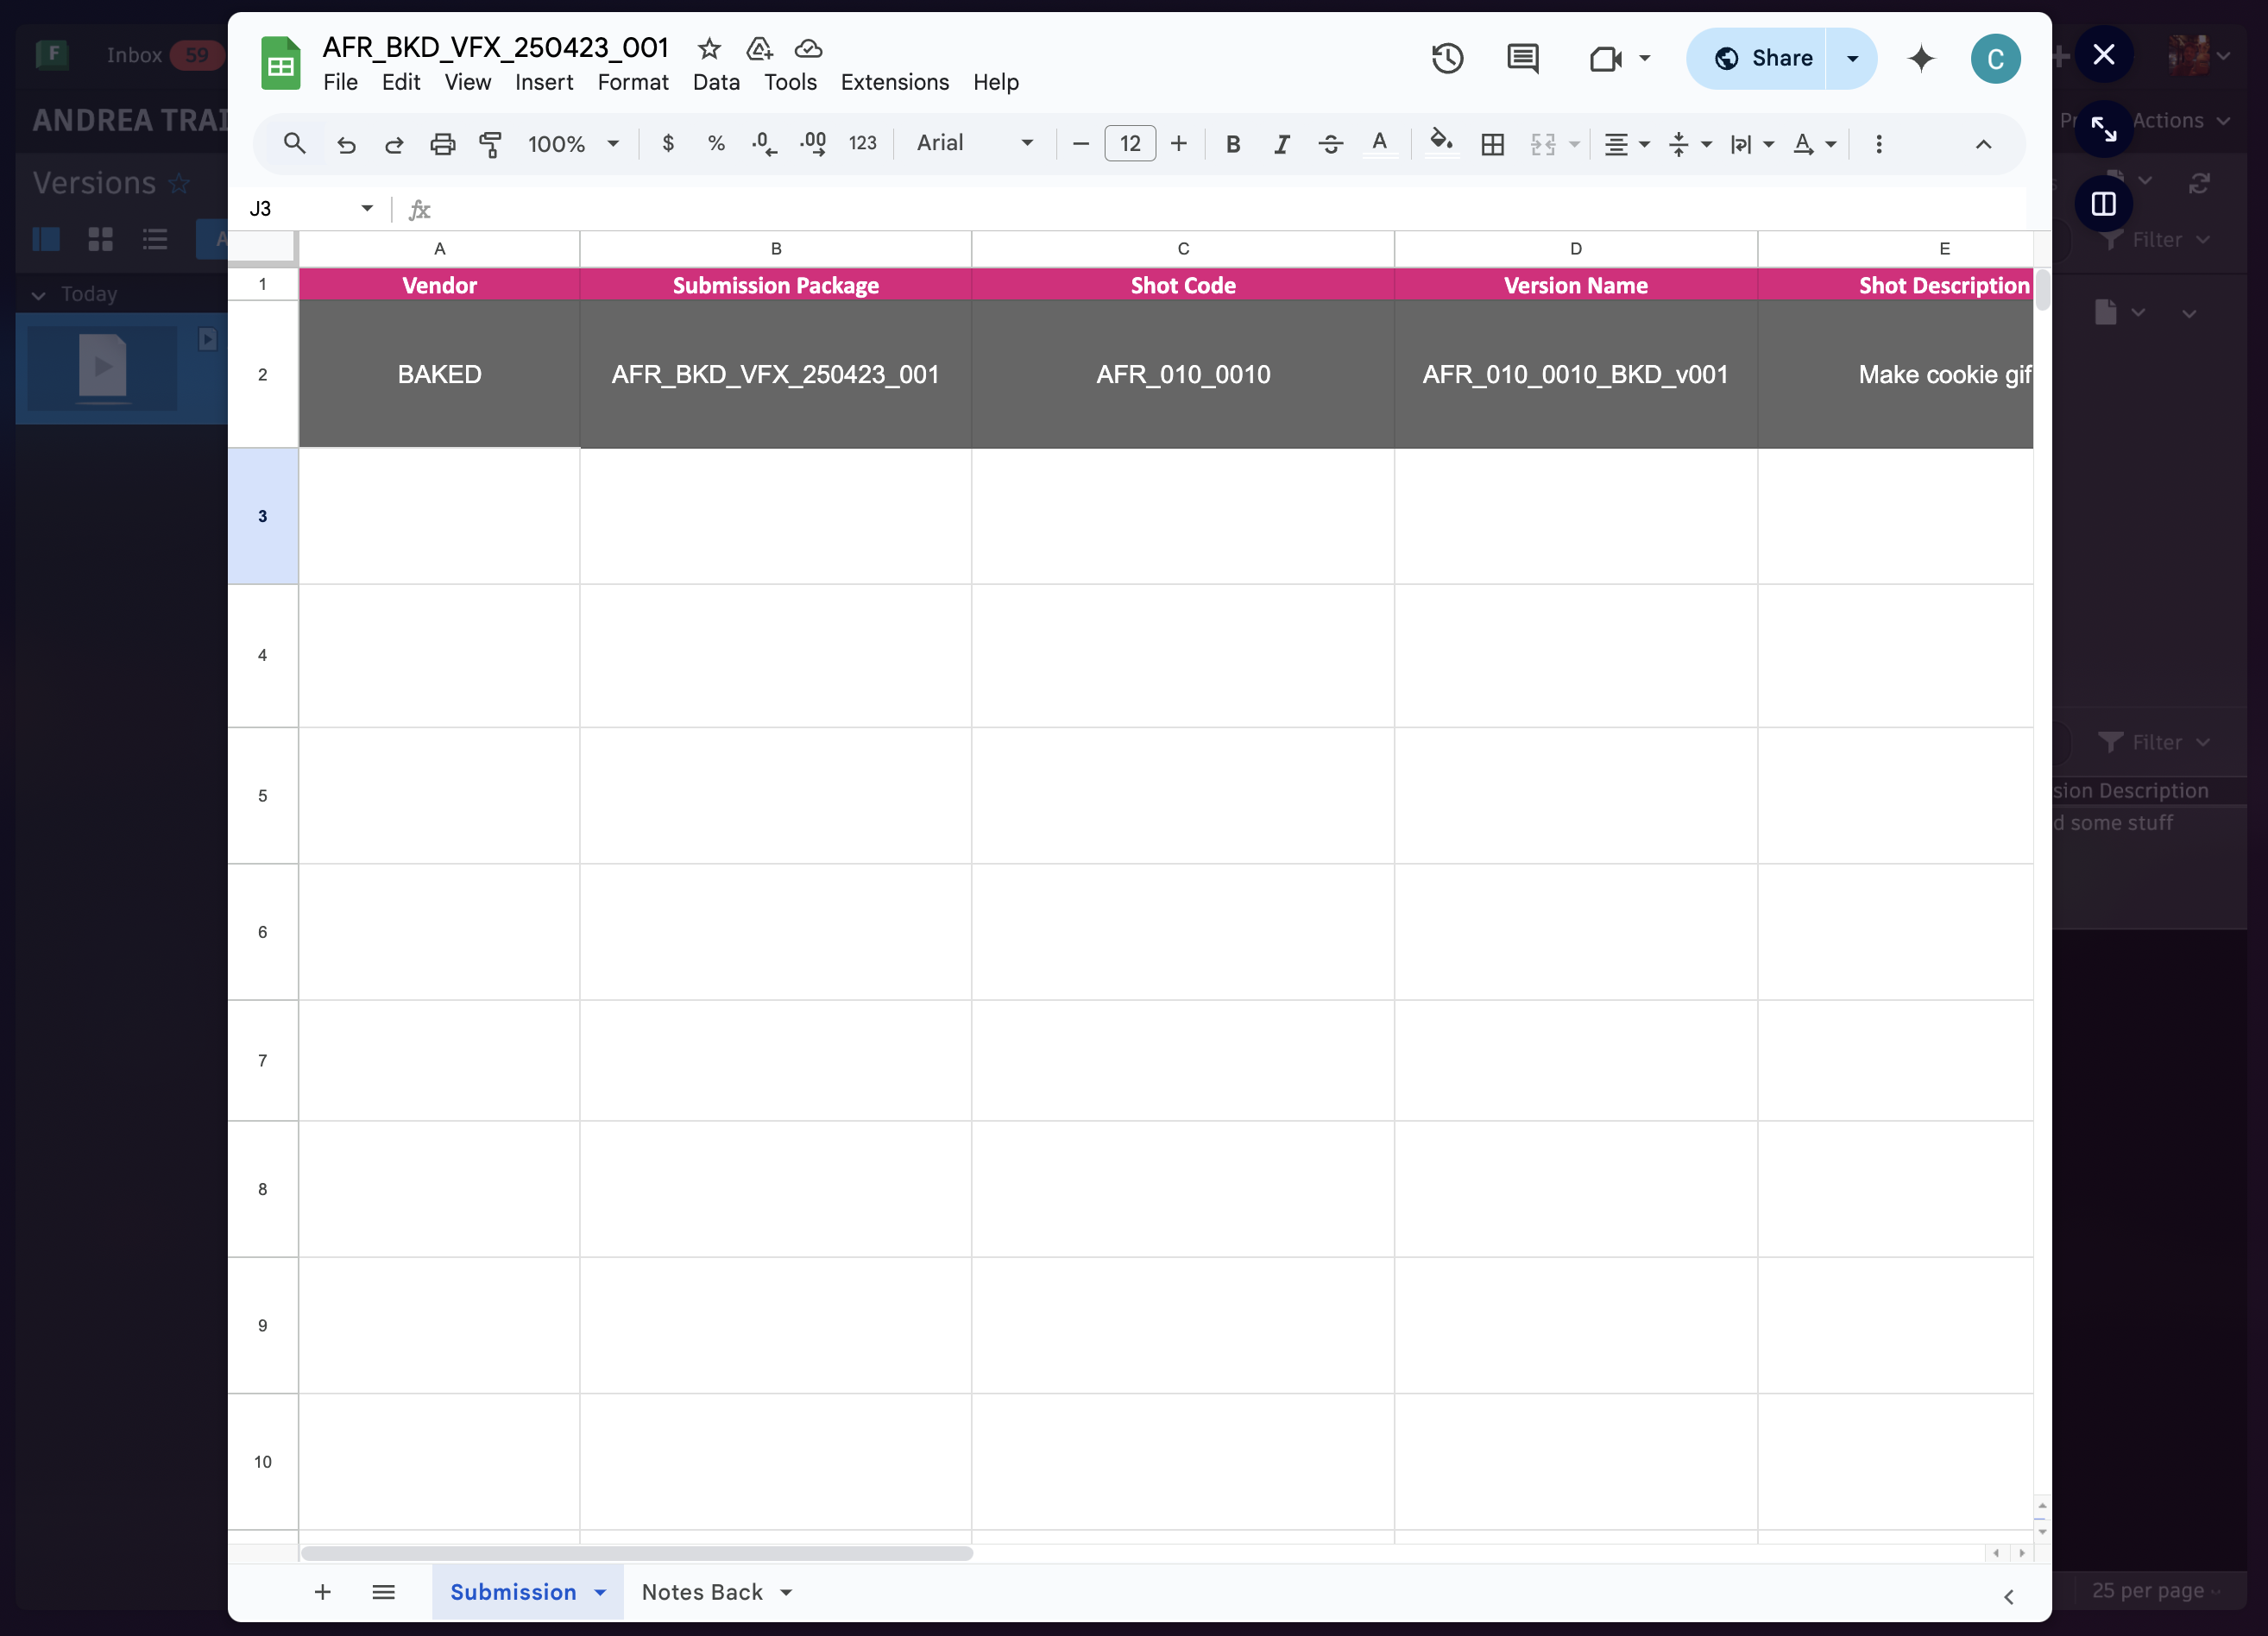Viewport: 2268px width, 1636px height.
Task: Expand the Name Box dropdown arrow
Action: click(367, 208)
